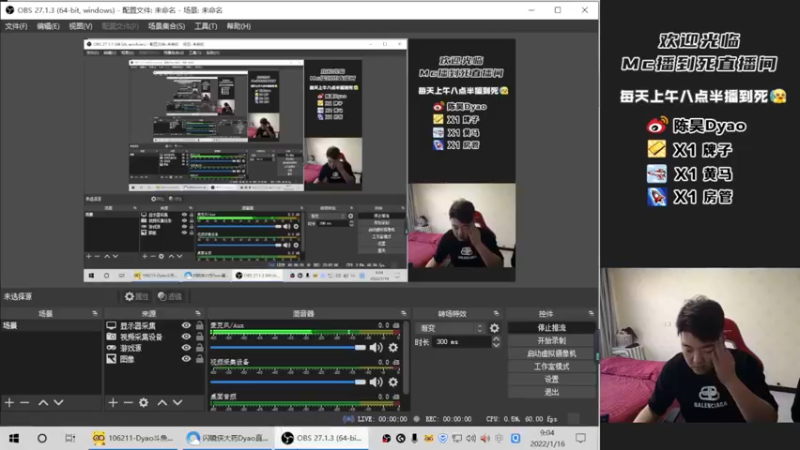Open the Cortana search circle on taskbar
800x450 pixels.
[x=42, y=438]
